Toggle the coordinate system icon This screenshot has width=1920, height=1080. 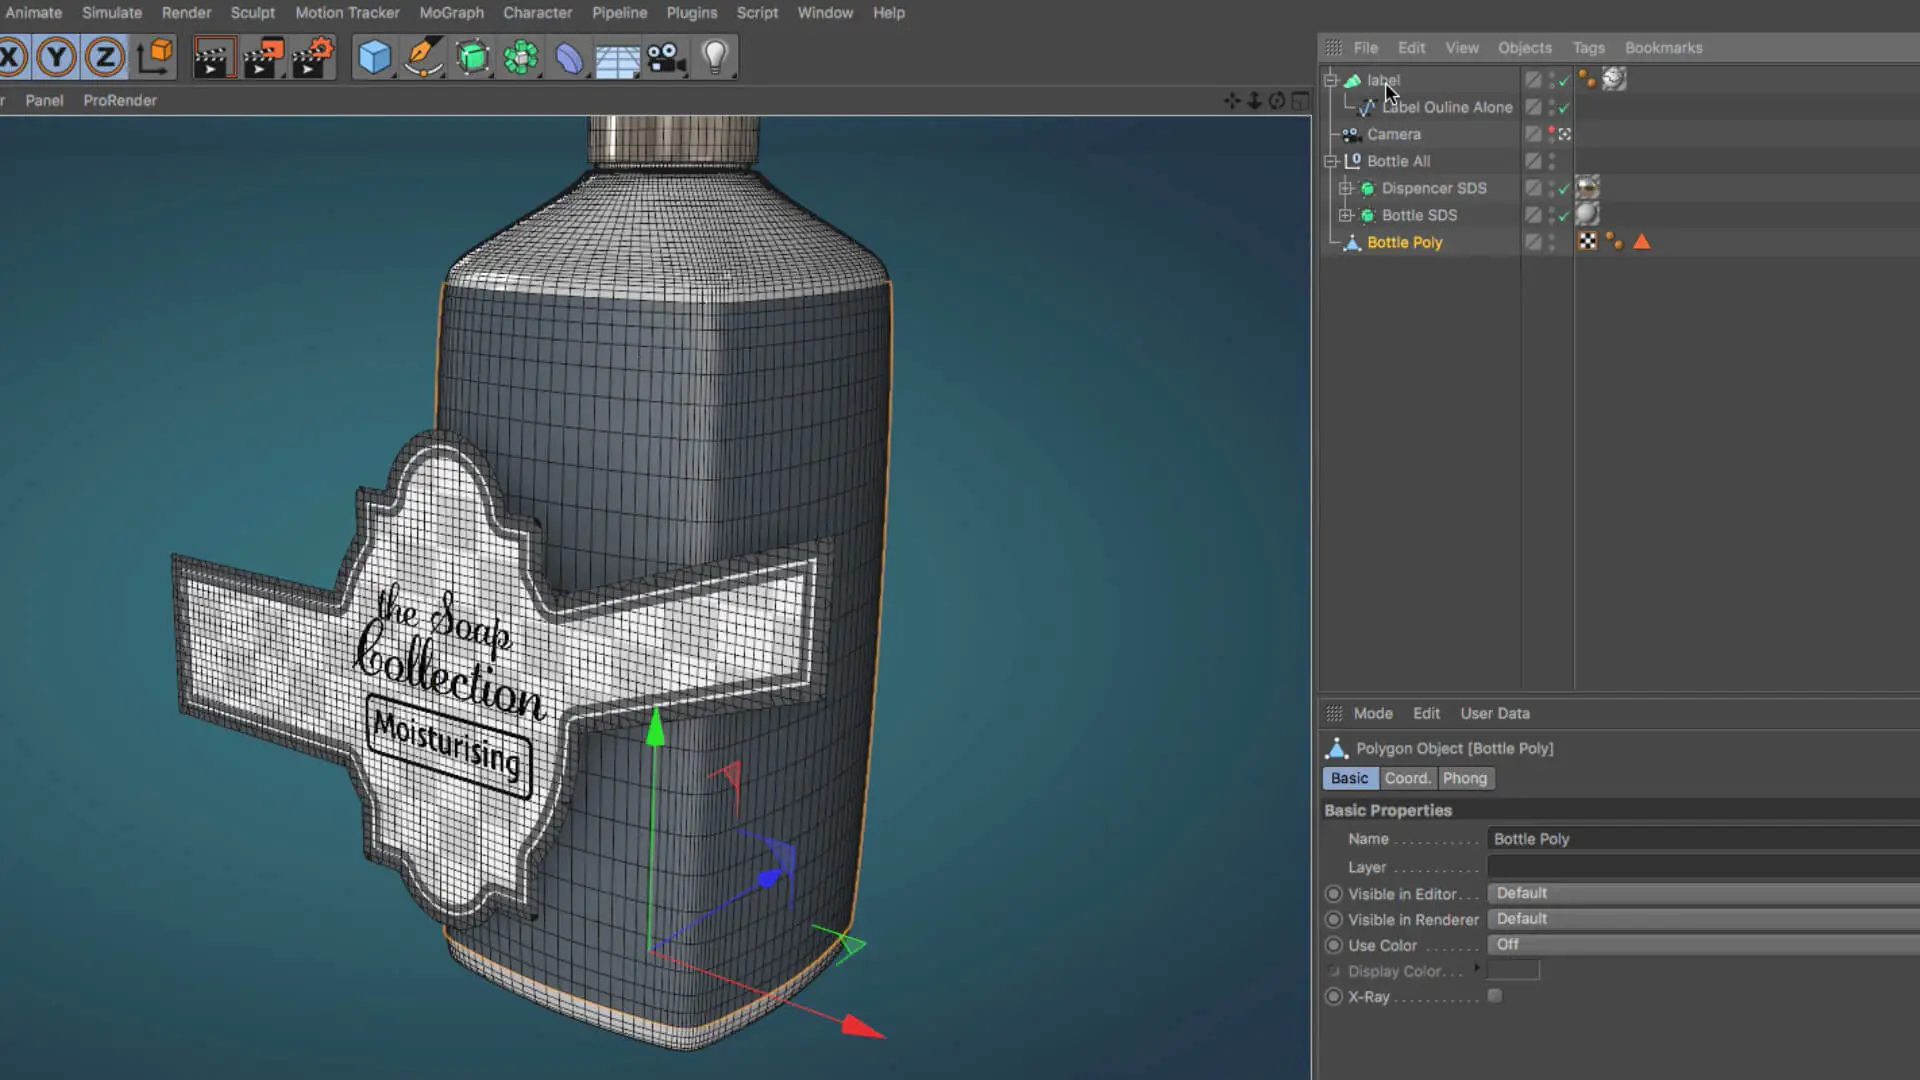pos(155,57)
